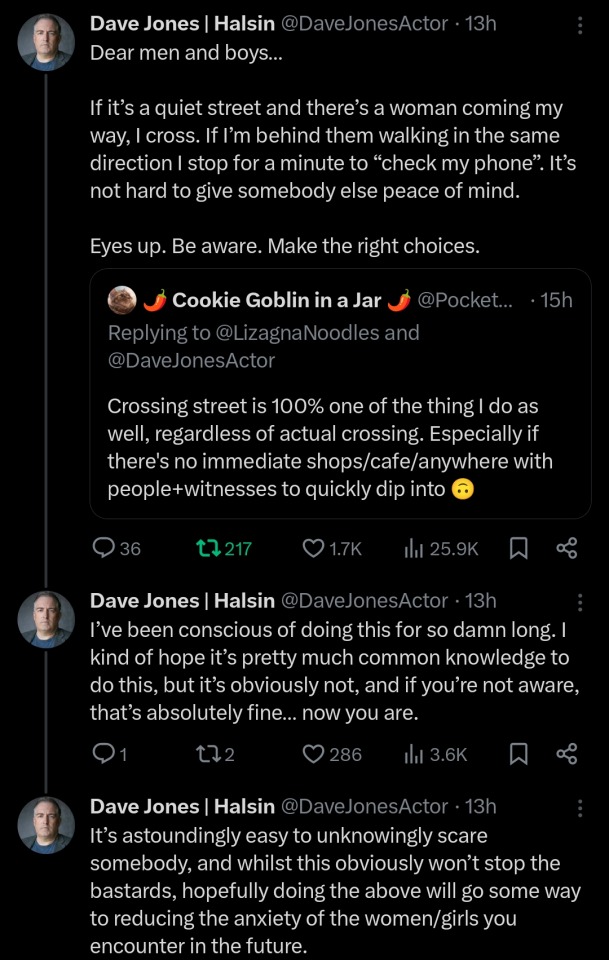Reply to second tweet with 1 comment

point(104,754)
